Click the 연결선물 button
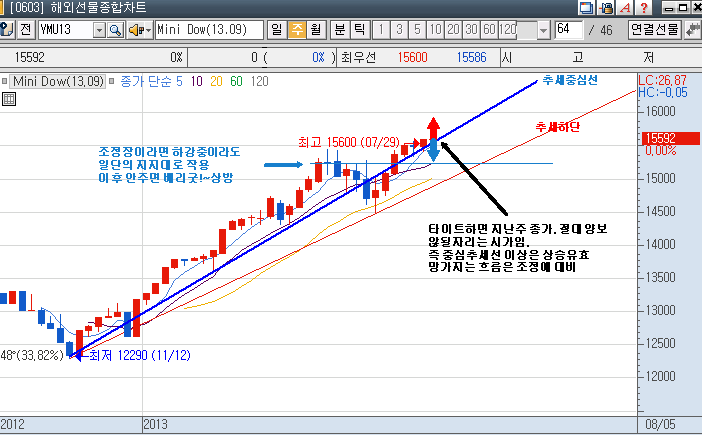This screenshot has height=435, width=702. pyautogui.click(x=655, y=29)
